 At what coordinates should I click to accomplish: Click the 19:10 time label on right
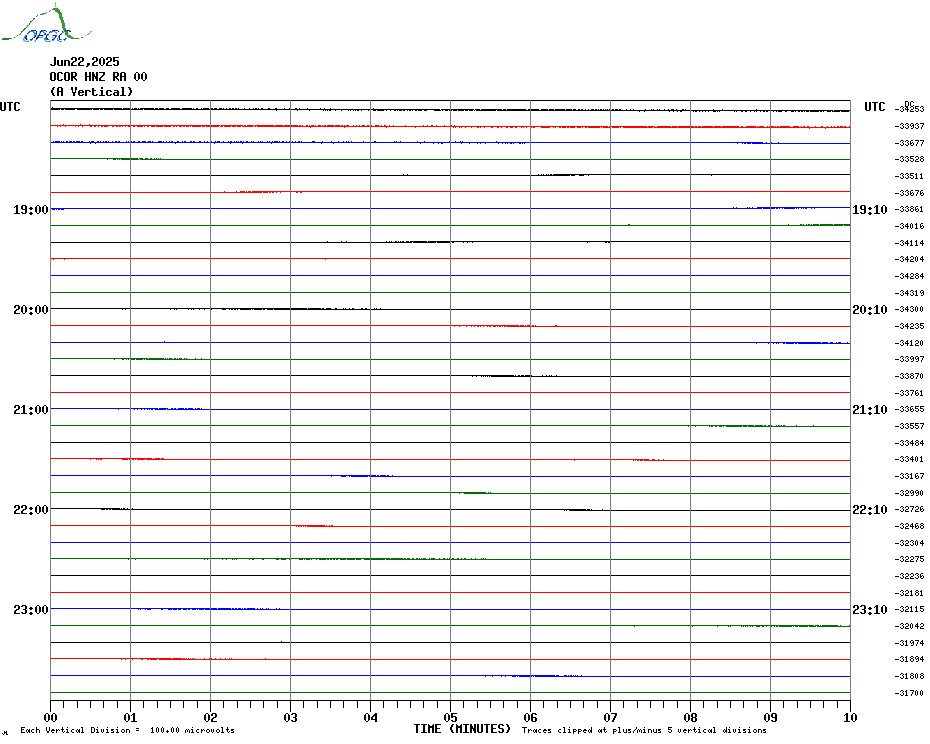click(870, 210)
